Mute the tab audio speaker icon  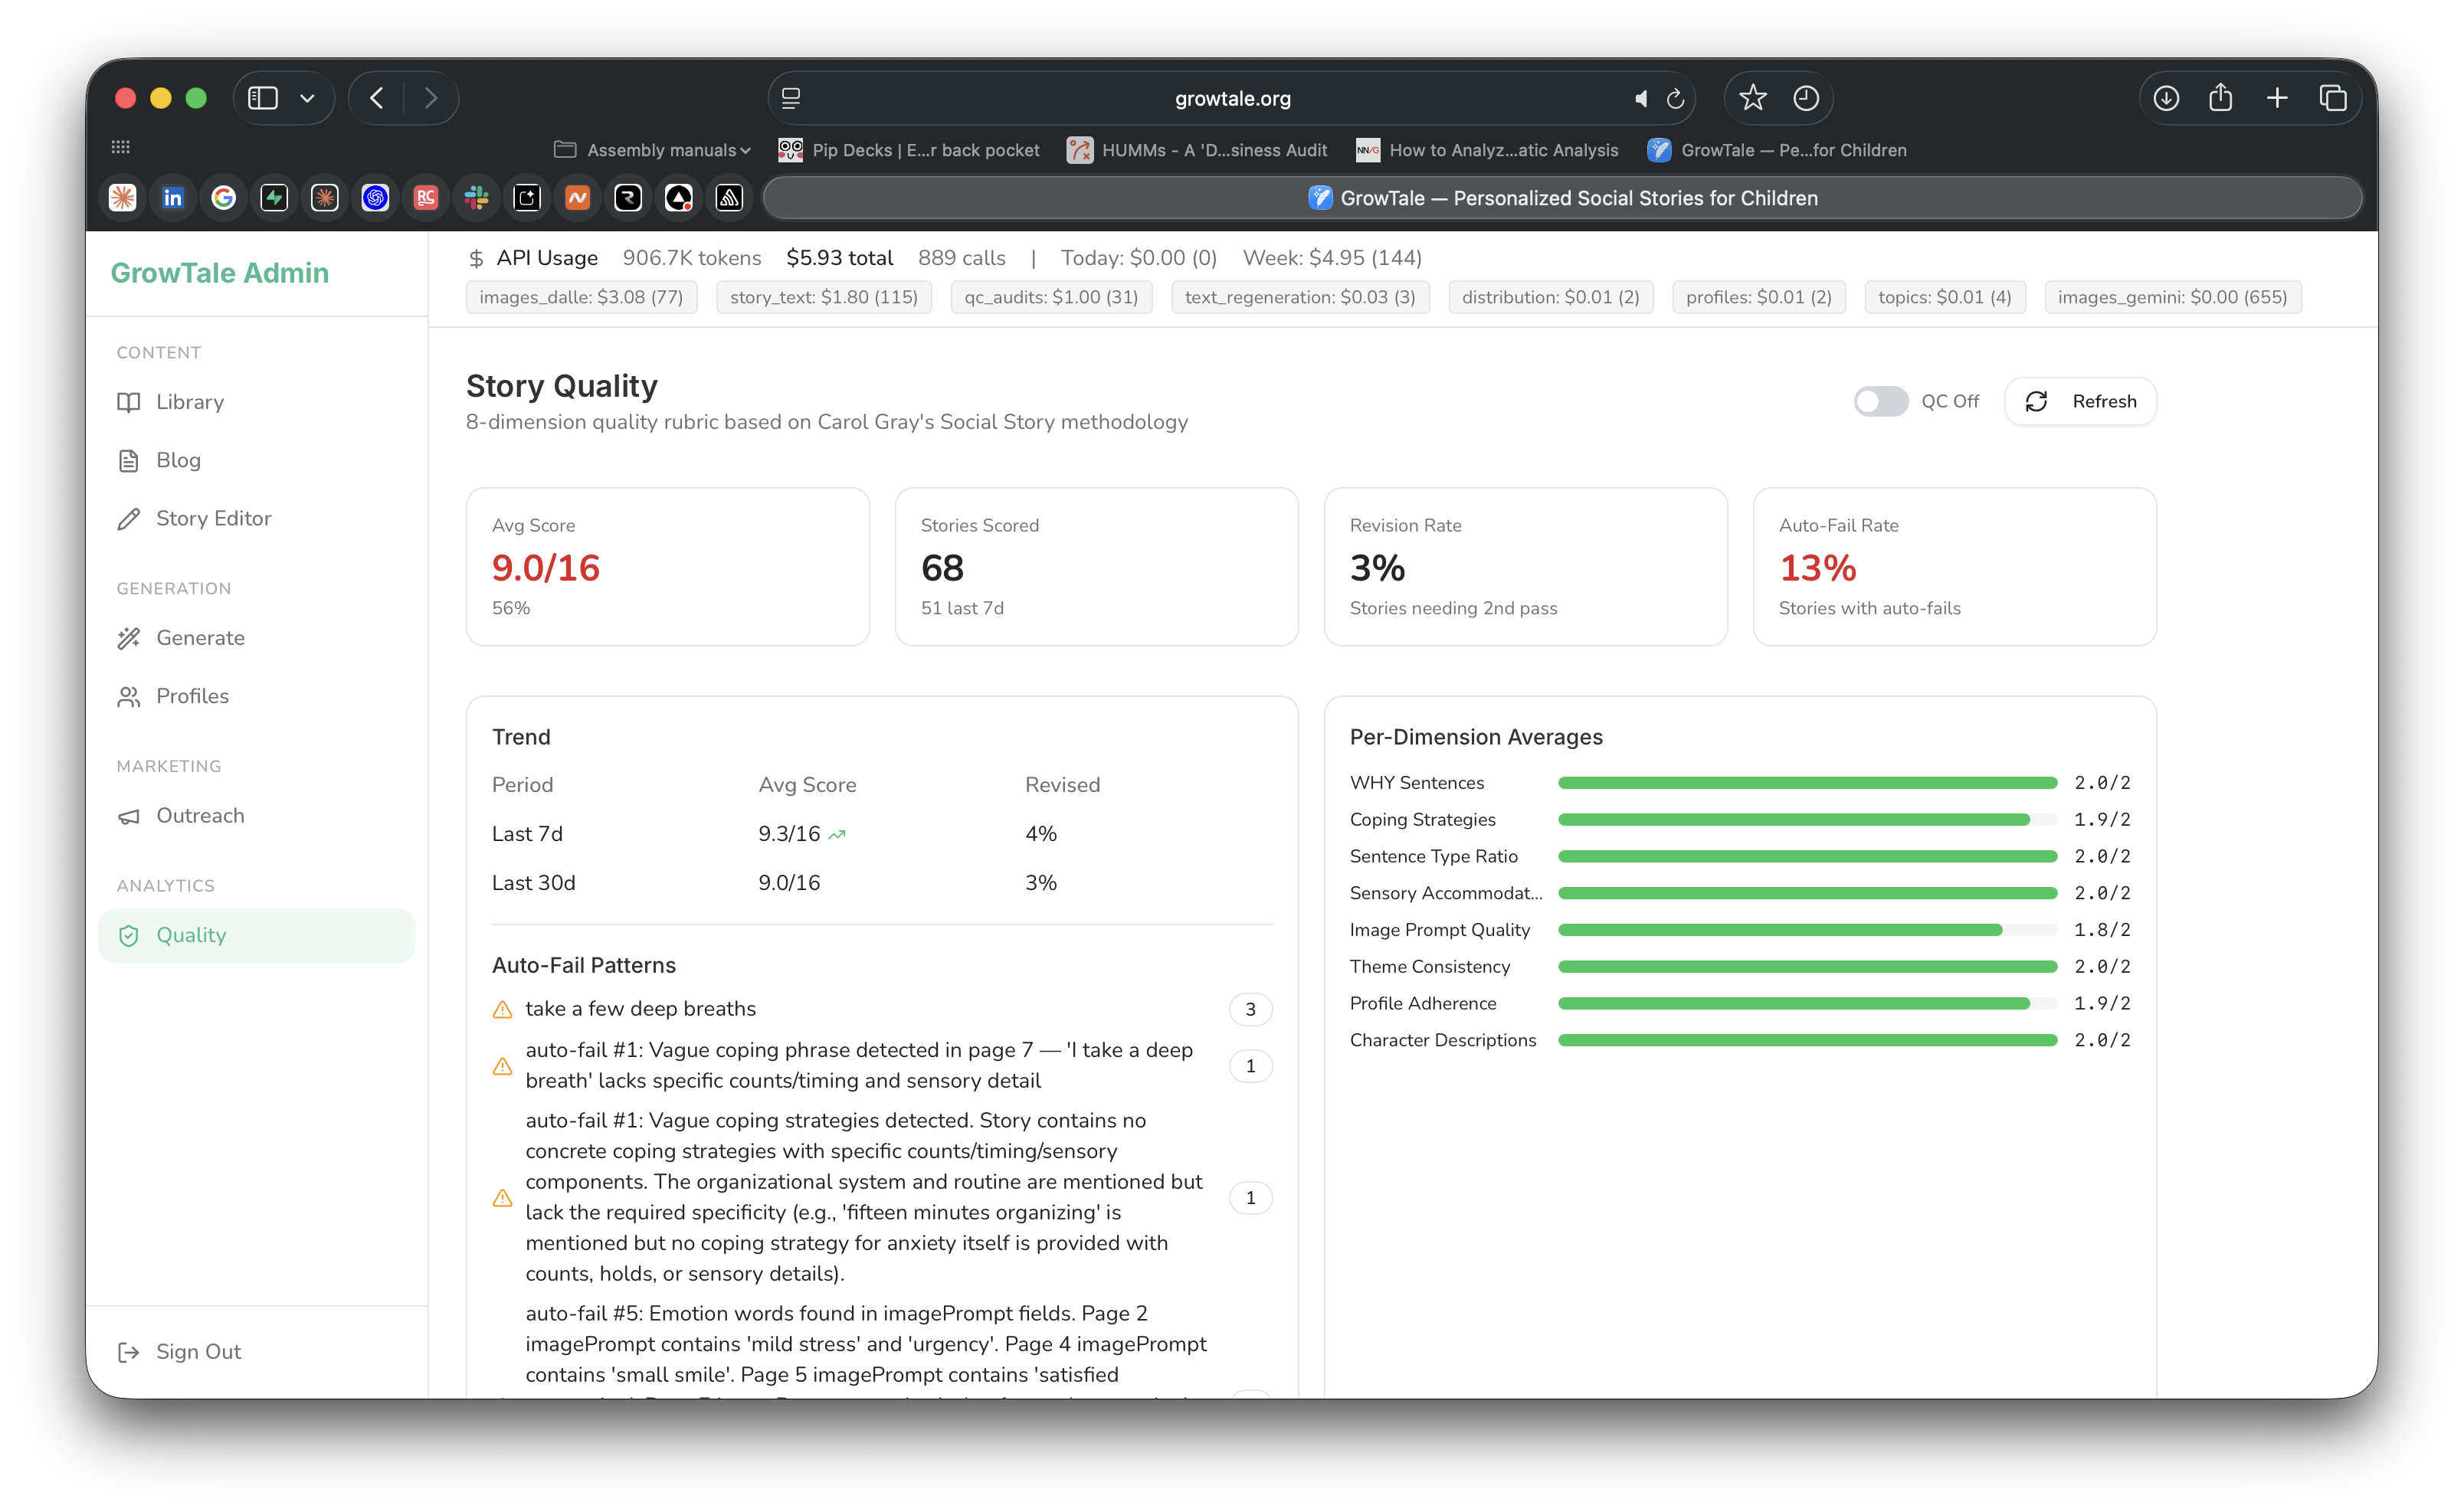[x=1640, y=98]
